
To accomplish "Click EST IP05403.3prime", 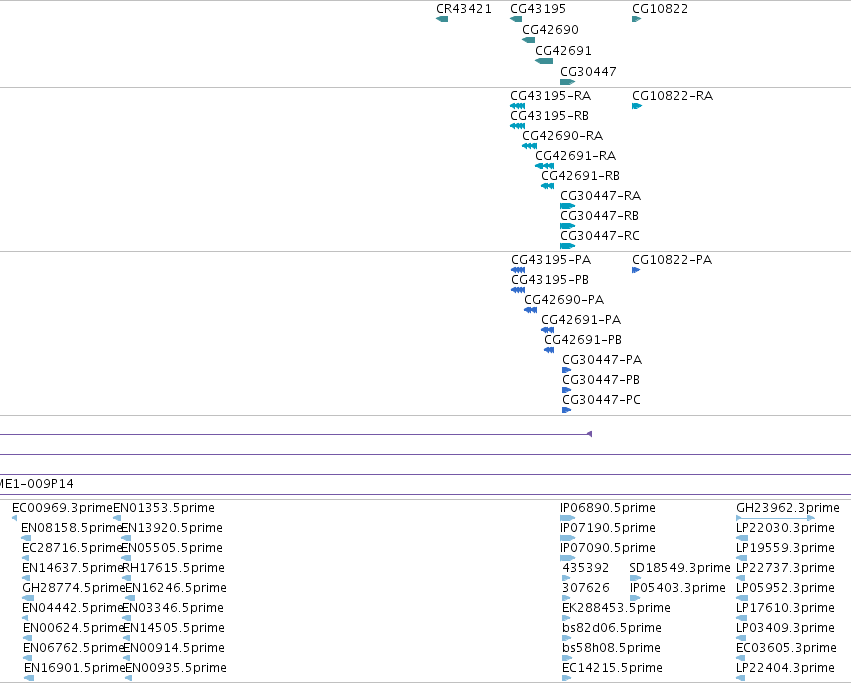I will 636,598.
